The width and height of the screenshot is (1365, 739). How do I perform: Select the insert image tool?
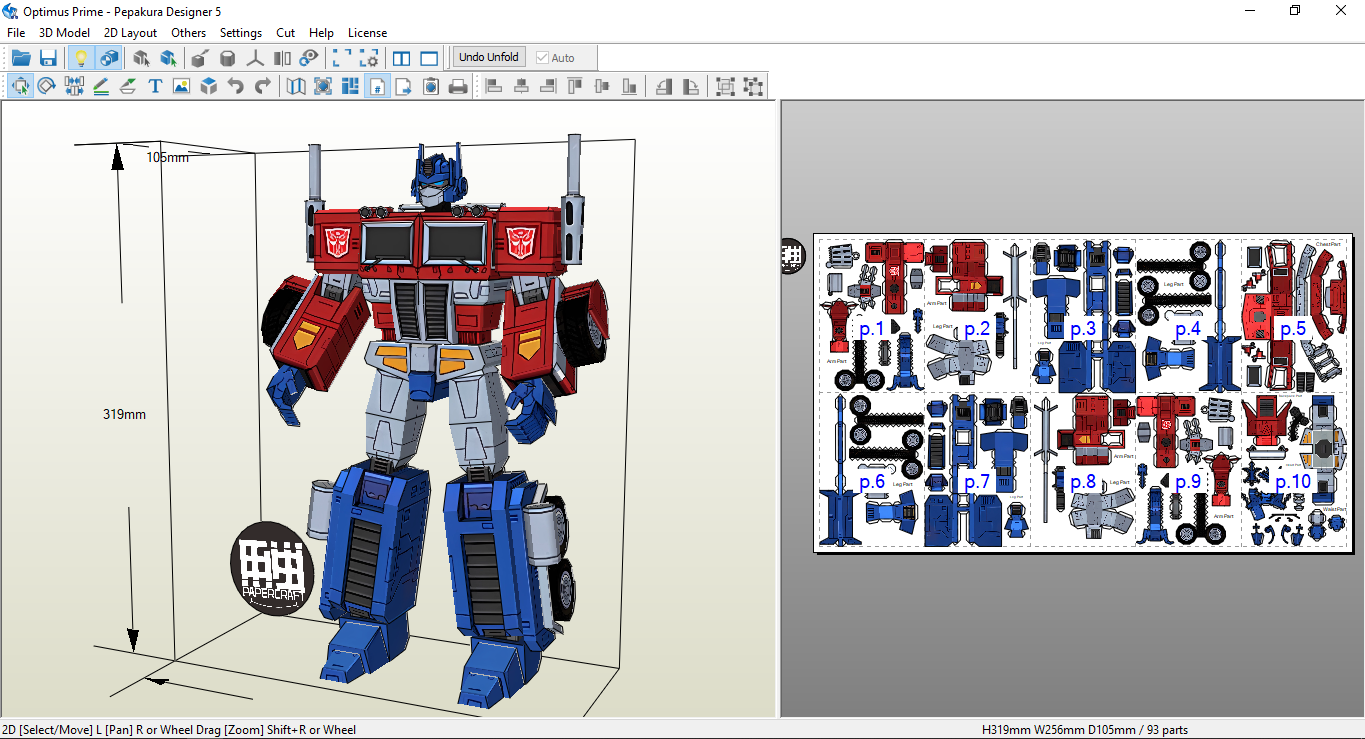point(181,86)
